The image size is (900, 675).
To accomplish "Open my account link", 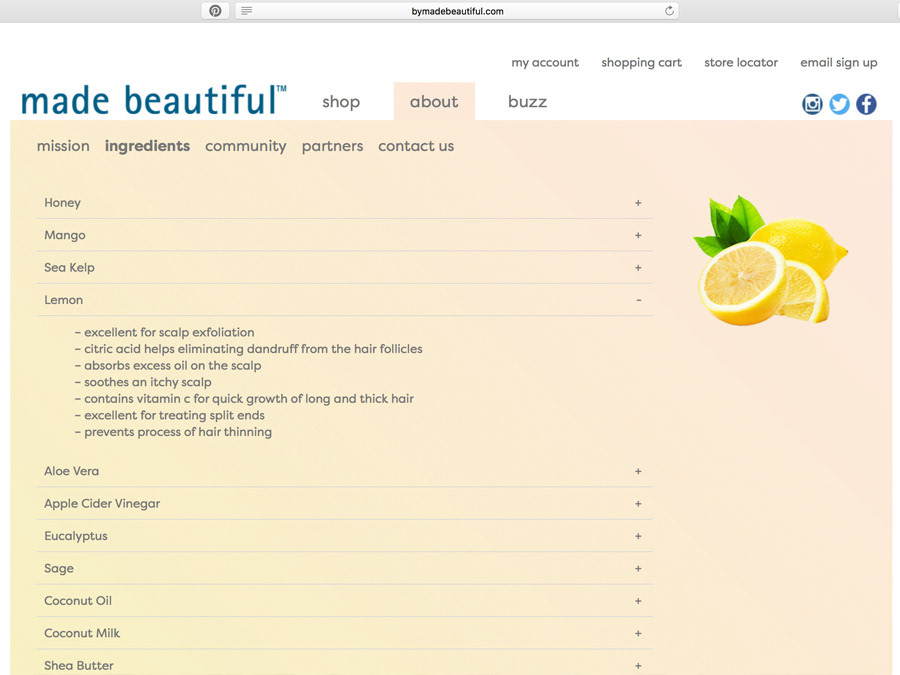I will (545, 63).
